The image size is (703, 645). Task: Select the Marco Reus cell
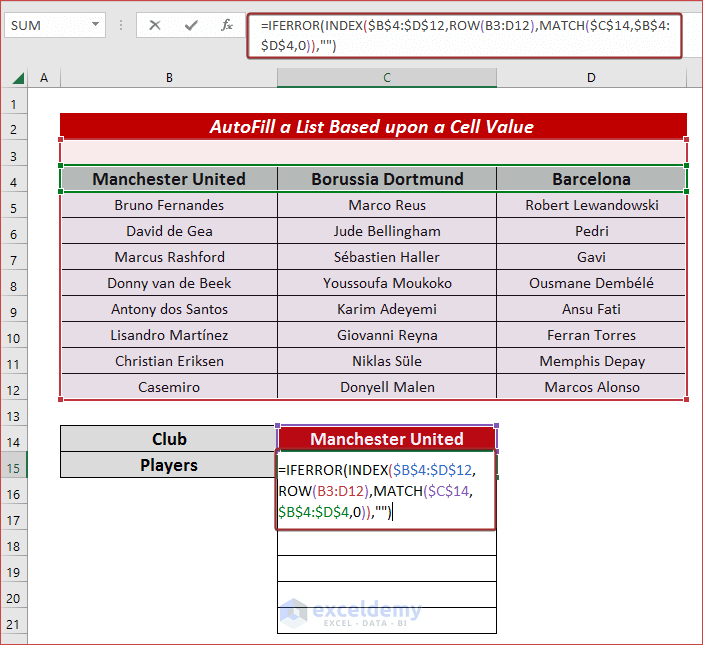tap(387, 205)
